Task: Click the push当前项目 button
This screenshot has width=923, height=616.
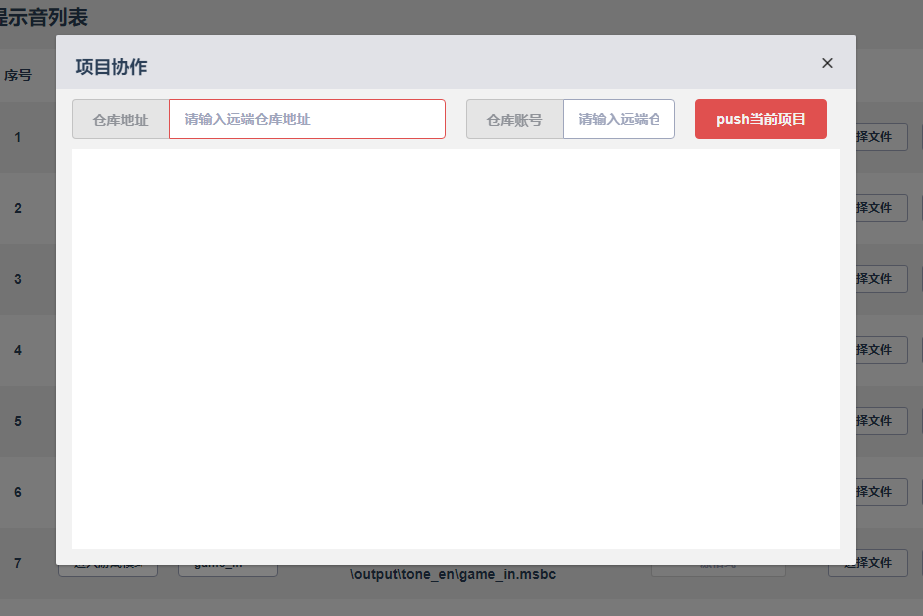Action: click(x=761, y=119)
